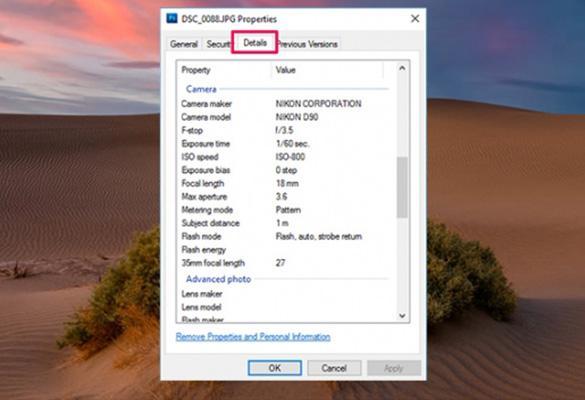Click the Cancel button
Viewport: 585px width, 400px height.
click(334, 368)
